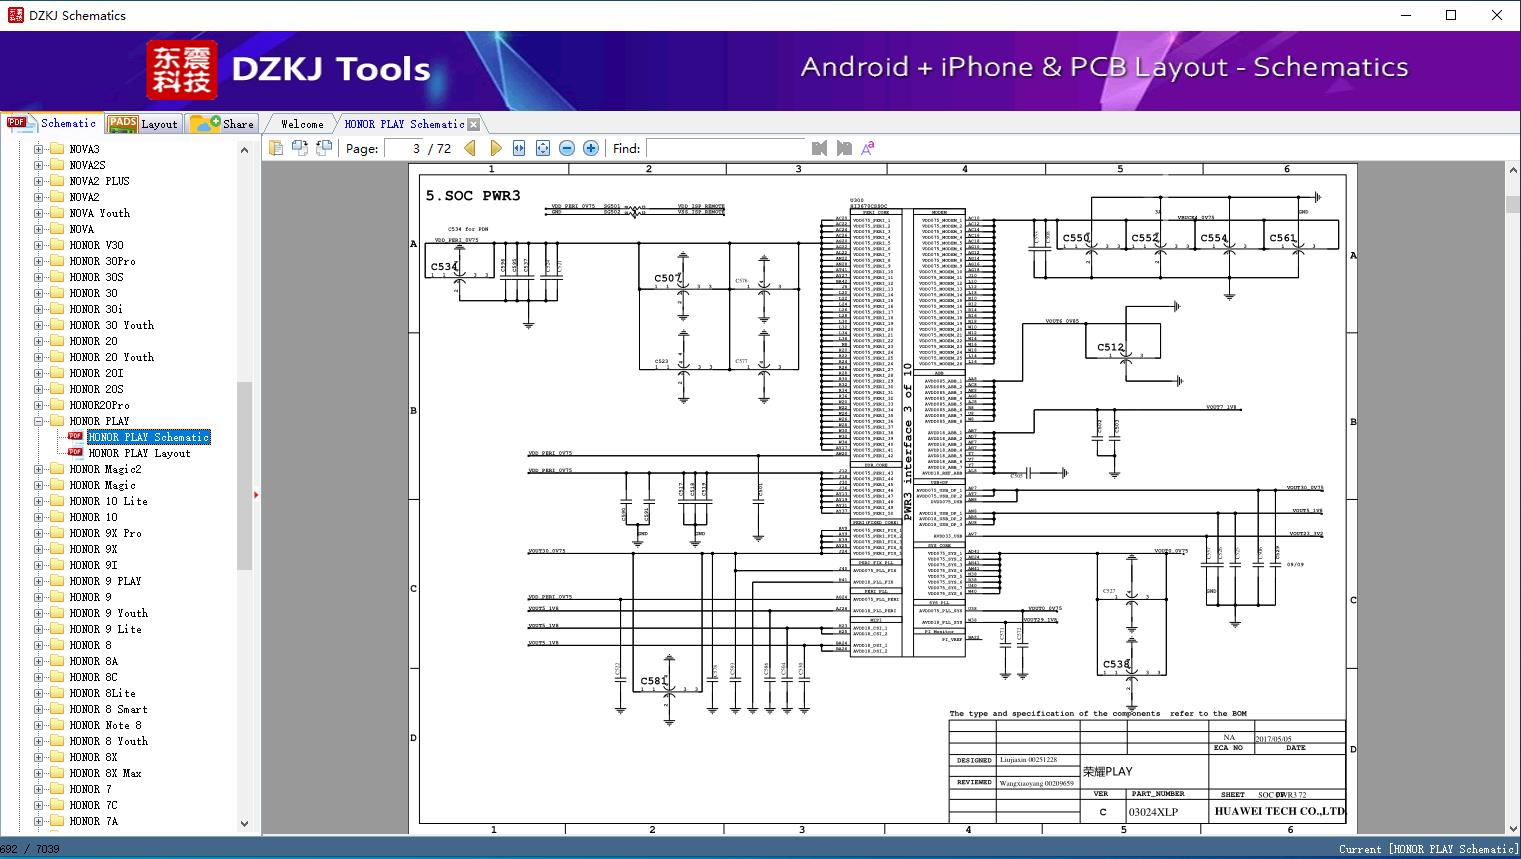The image size is (1521, 859).
Task: Expand the HONOR 8A node
Action: point(38,661)
